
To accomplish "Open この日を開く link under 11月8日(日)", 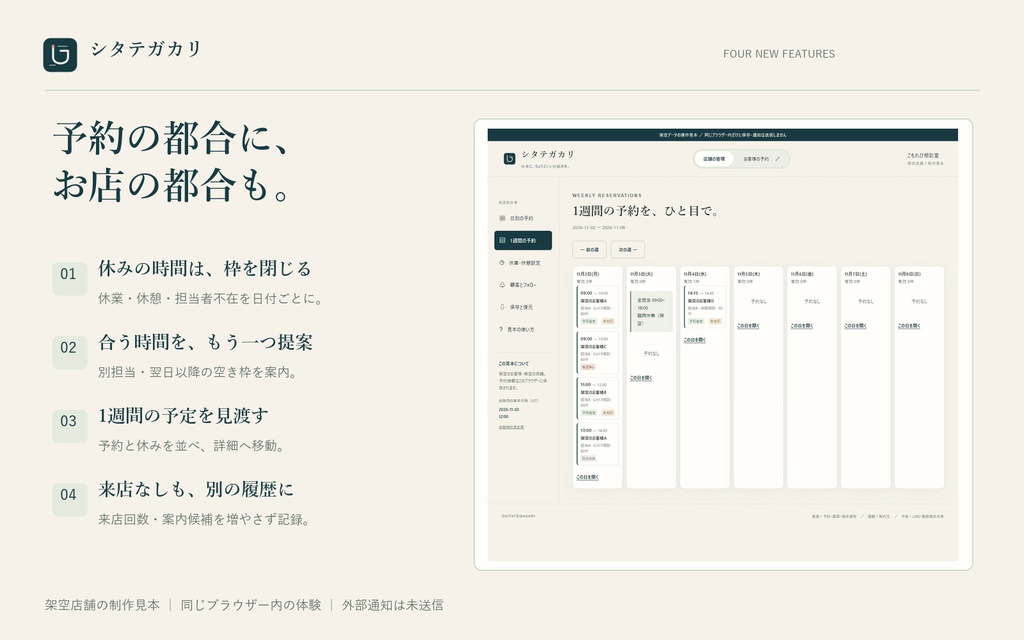I will click(x=908, y=326).
